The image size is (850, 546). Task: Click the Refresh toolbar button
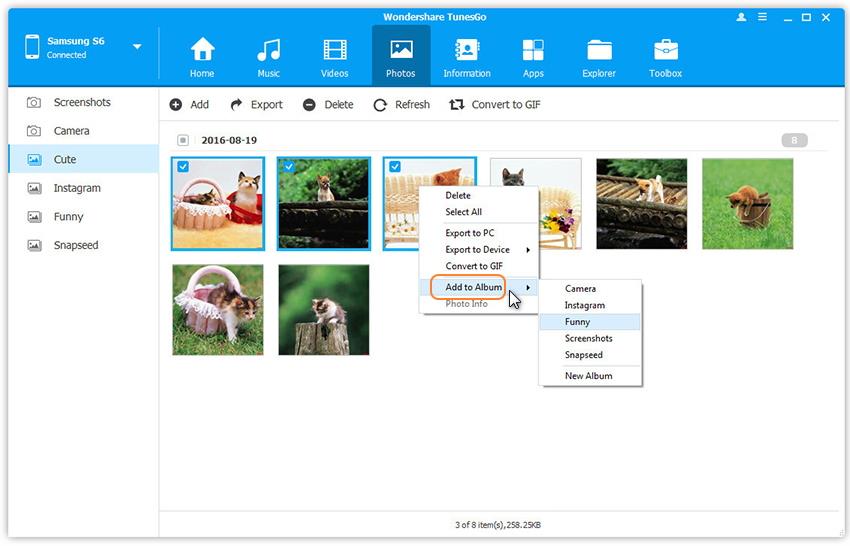coord(402,105)
